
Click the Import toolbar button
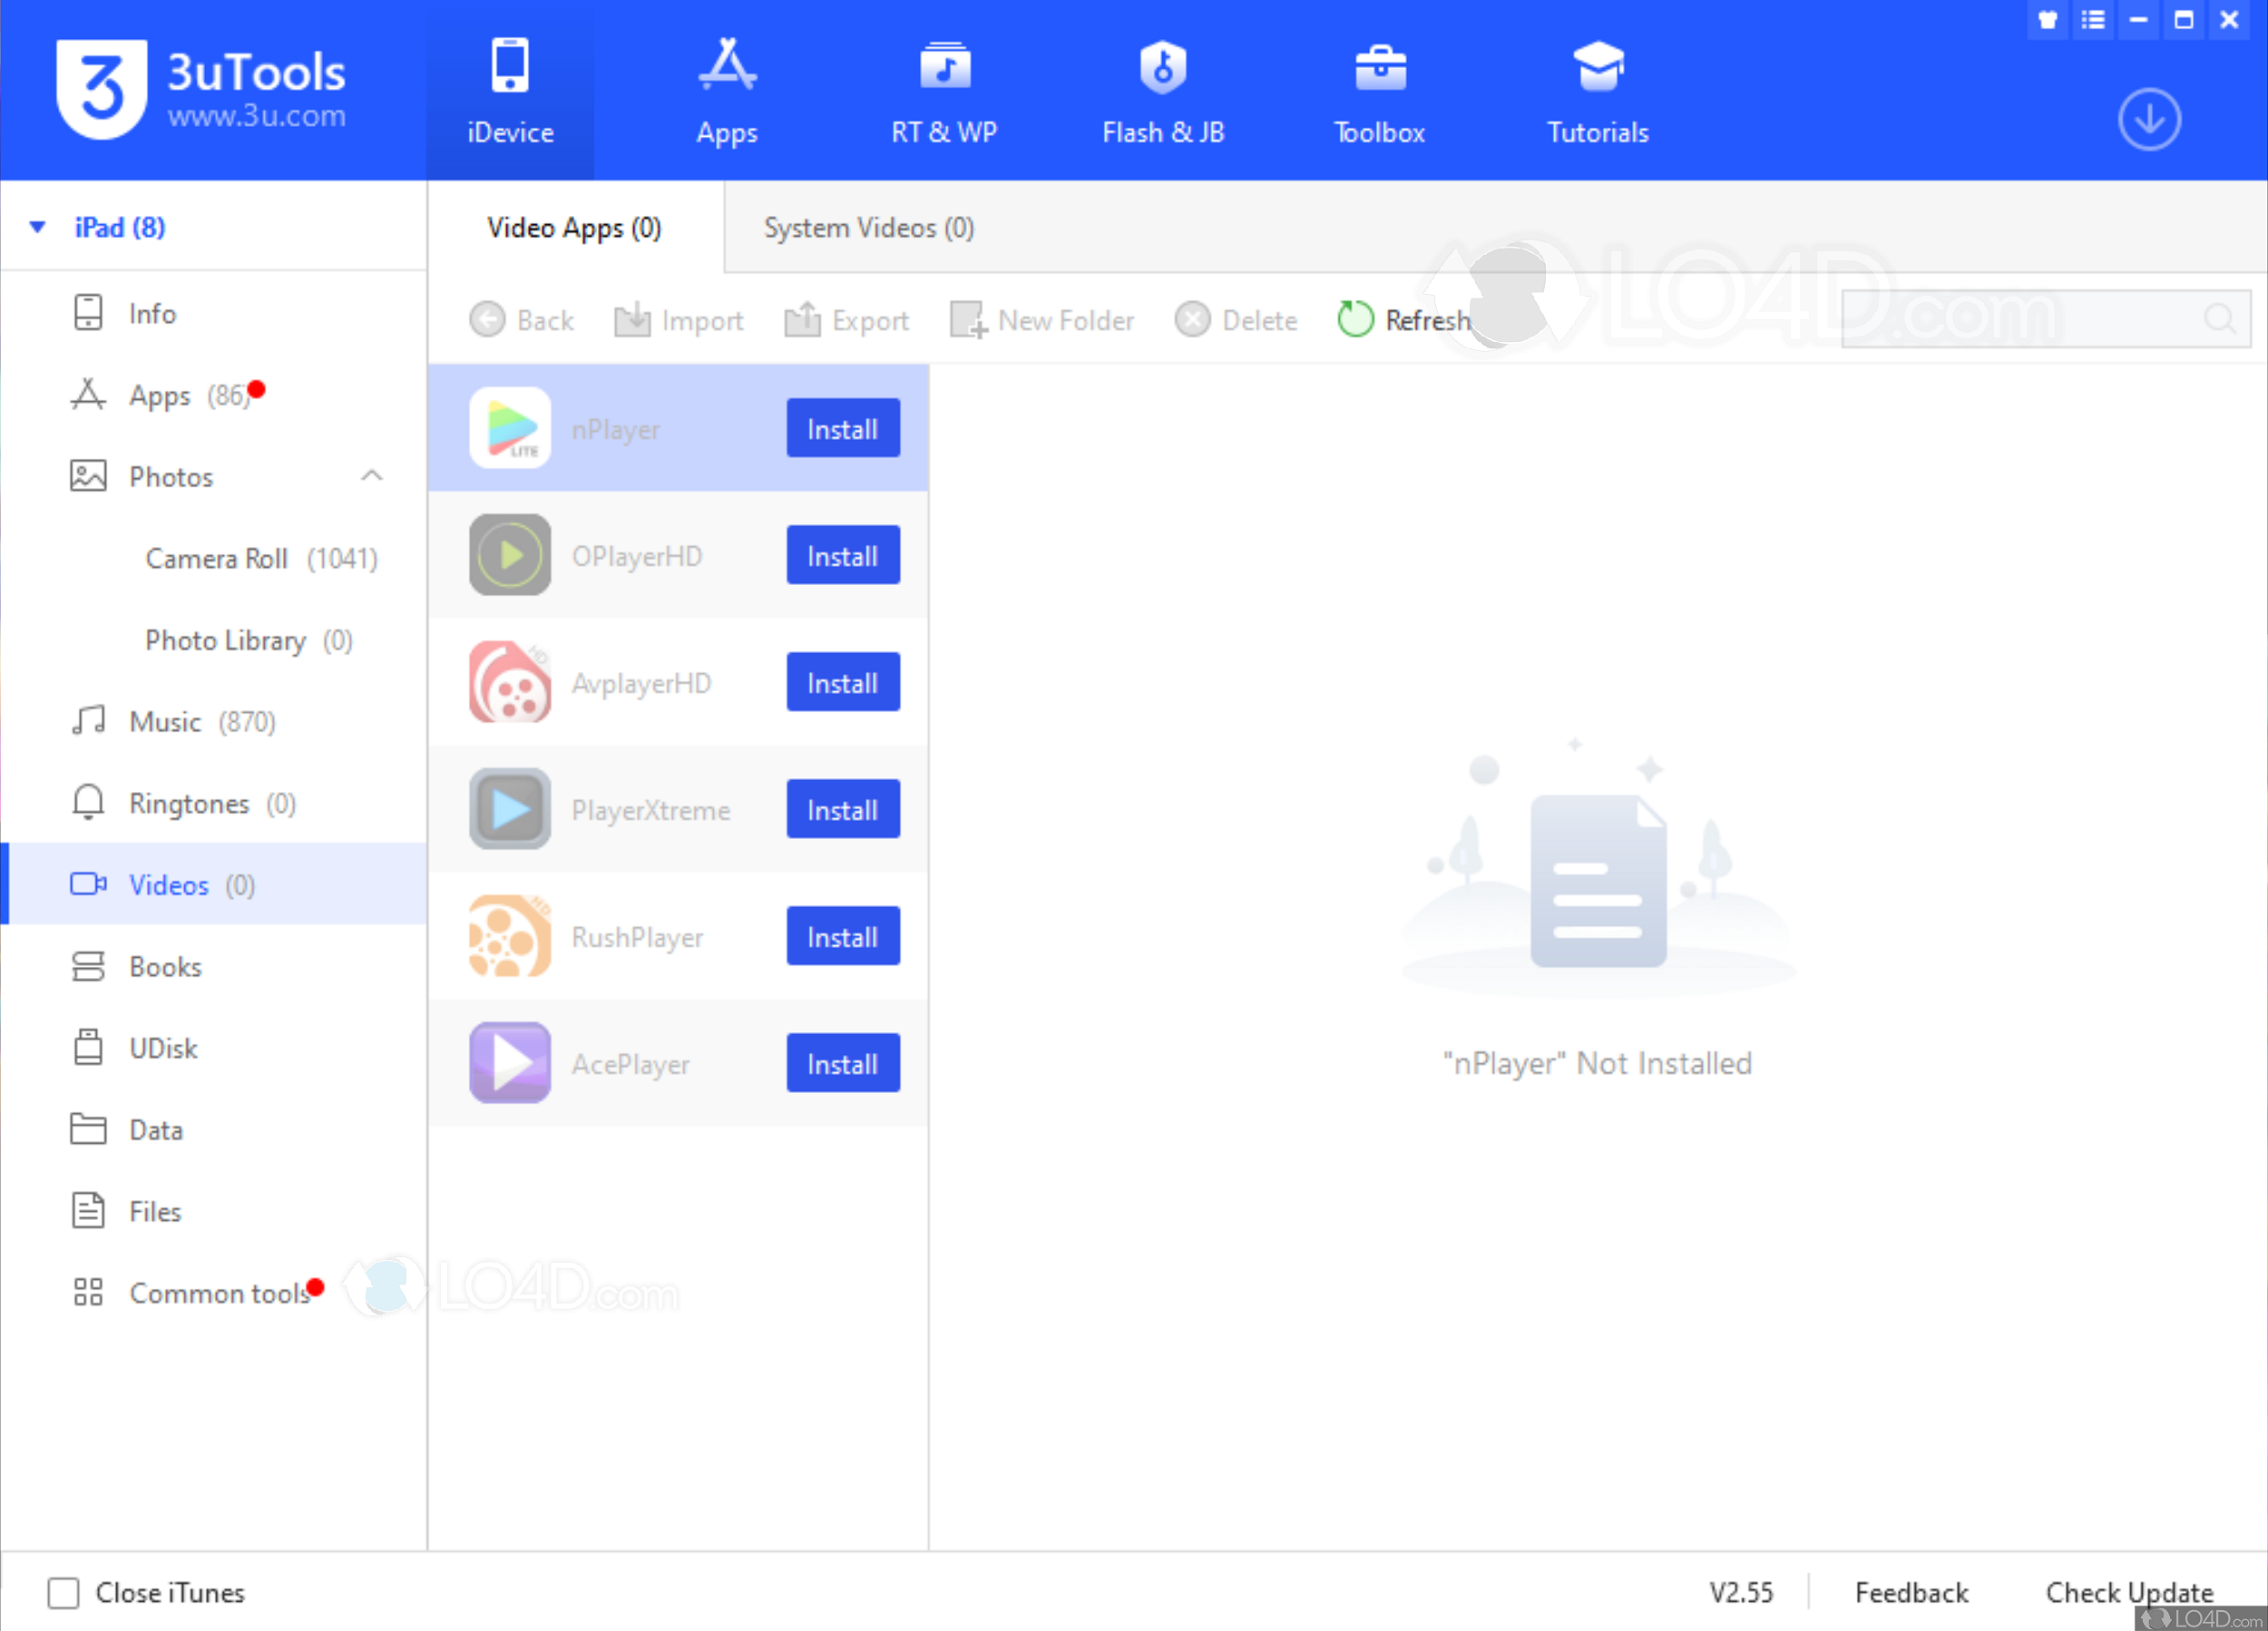point(679,320)
